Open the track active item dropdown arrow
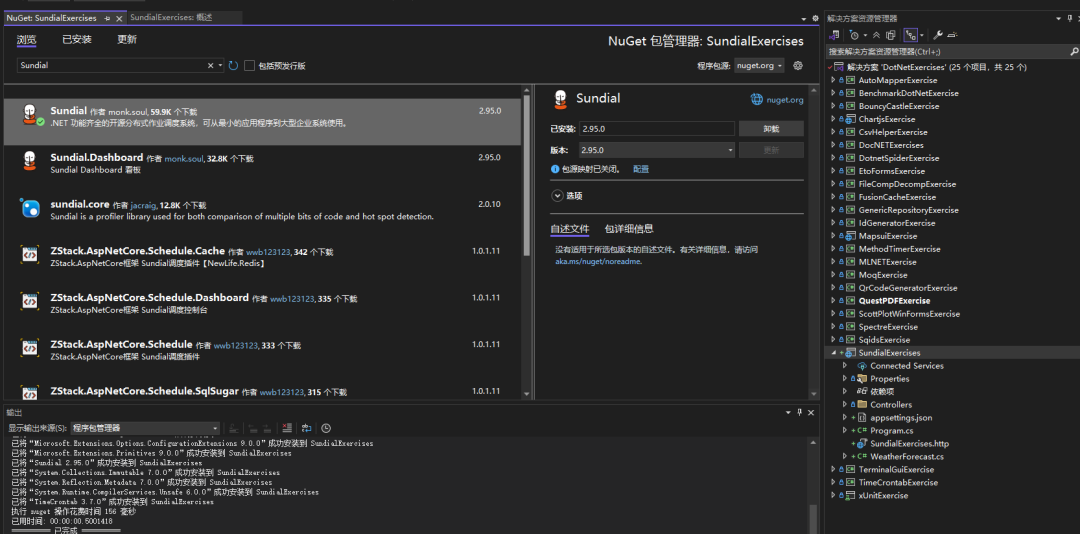This screenshot has width=1080, height=534. tap(922, 35)
